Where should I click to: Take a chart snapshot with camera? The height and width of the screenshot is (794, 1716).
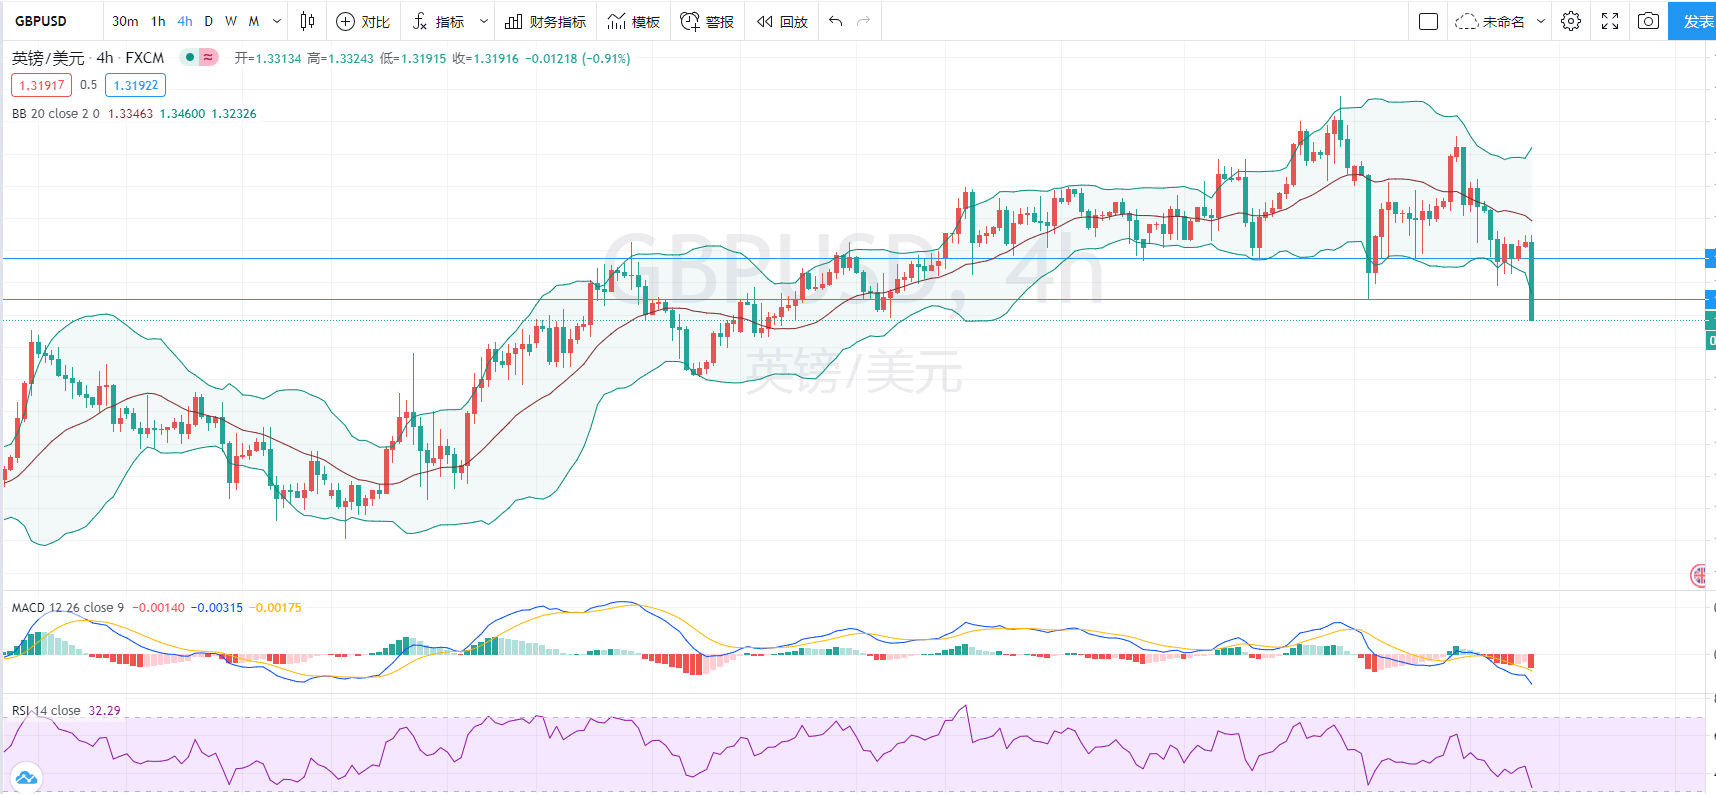tap(1649, 21)
